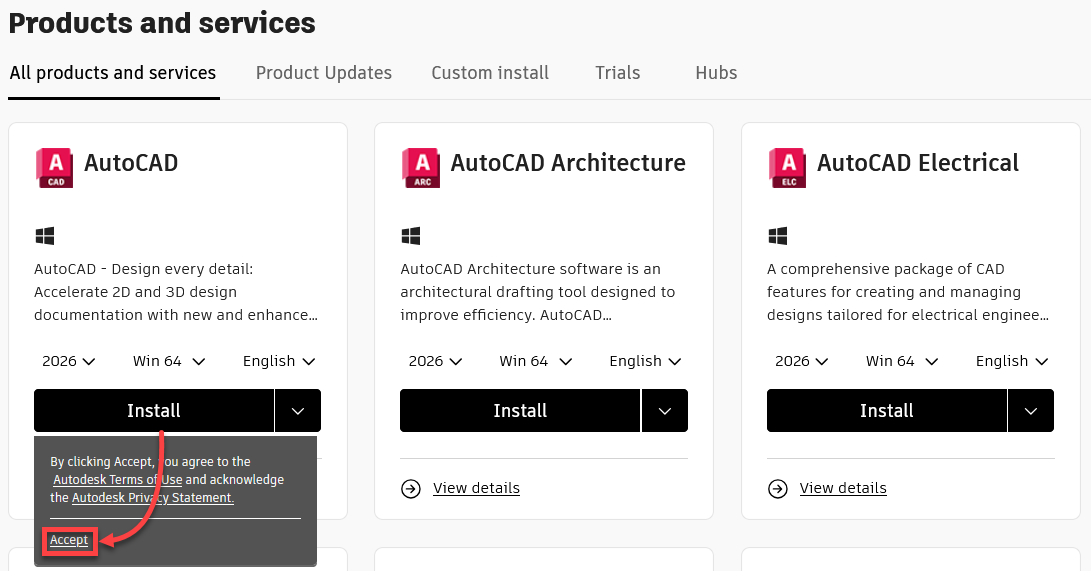
Task: Click the AutoCAD Architecture logo icon
Action: (421, 168)
